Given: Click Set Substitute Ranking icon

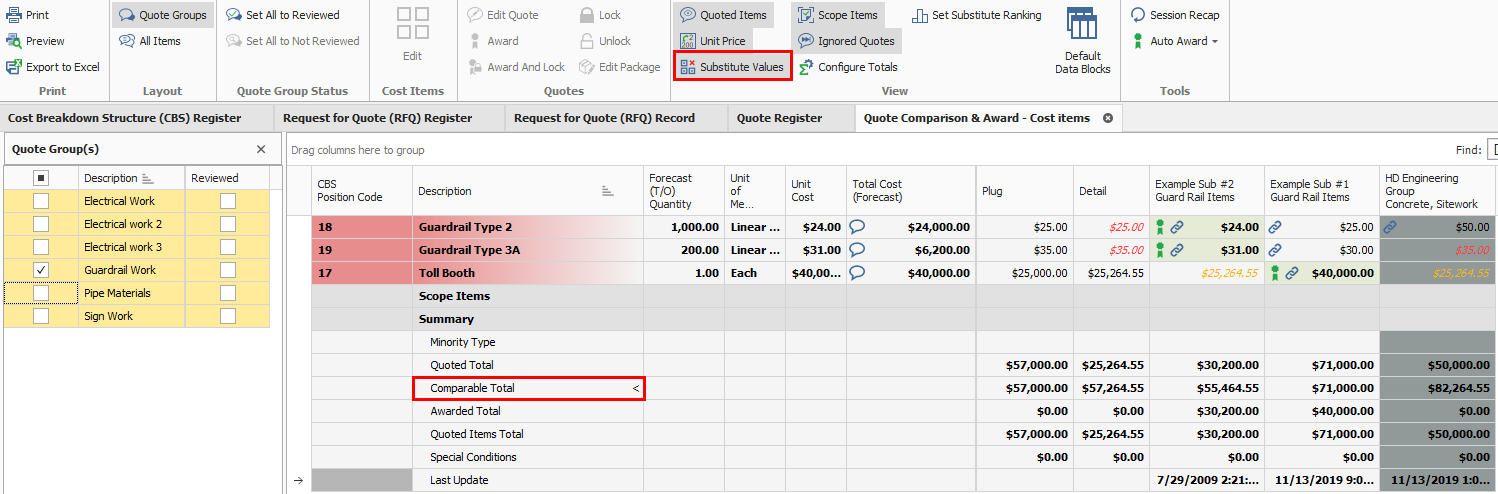Looking at the screenshot, I should click(x=919, y=15).
